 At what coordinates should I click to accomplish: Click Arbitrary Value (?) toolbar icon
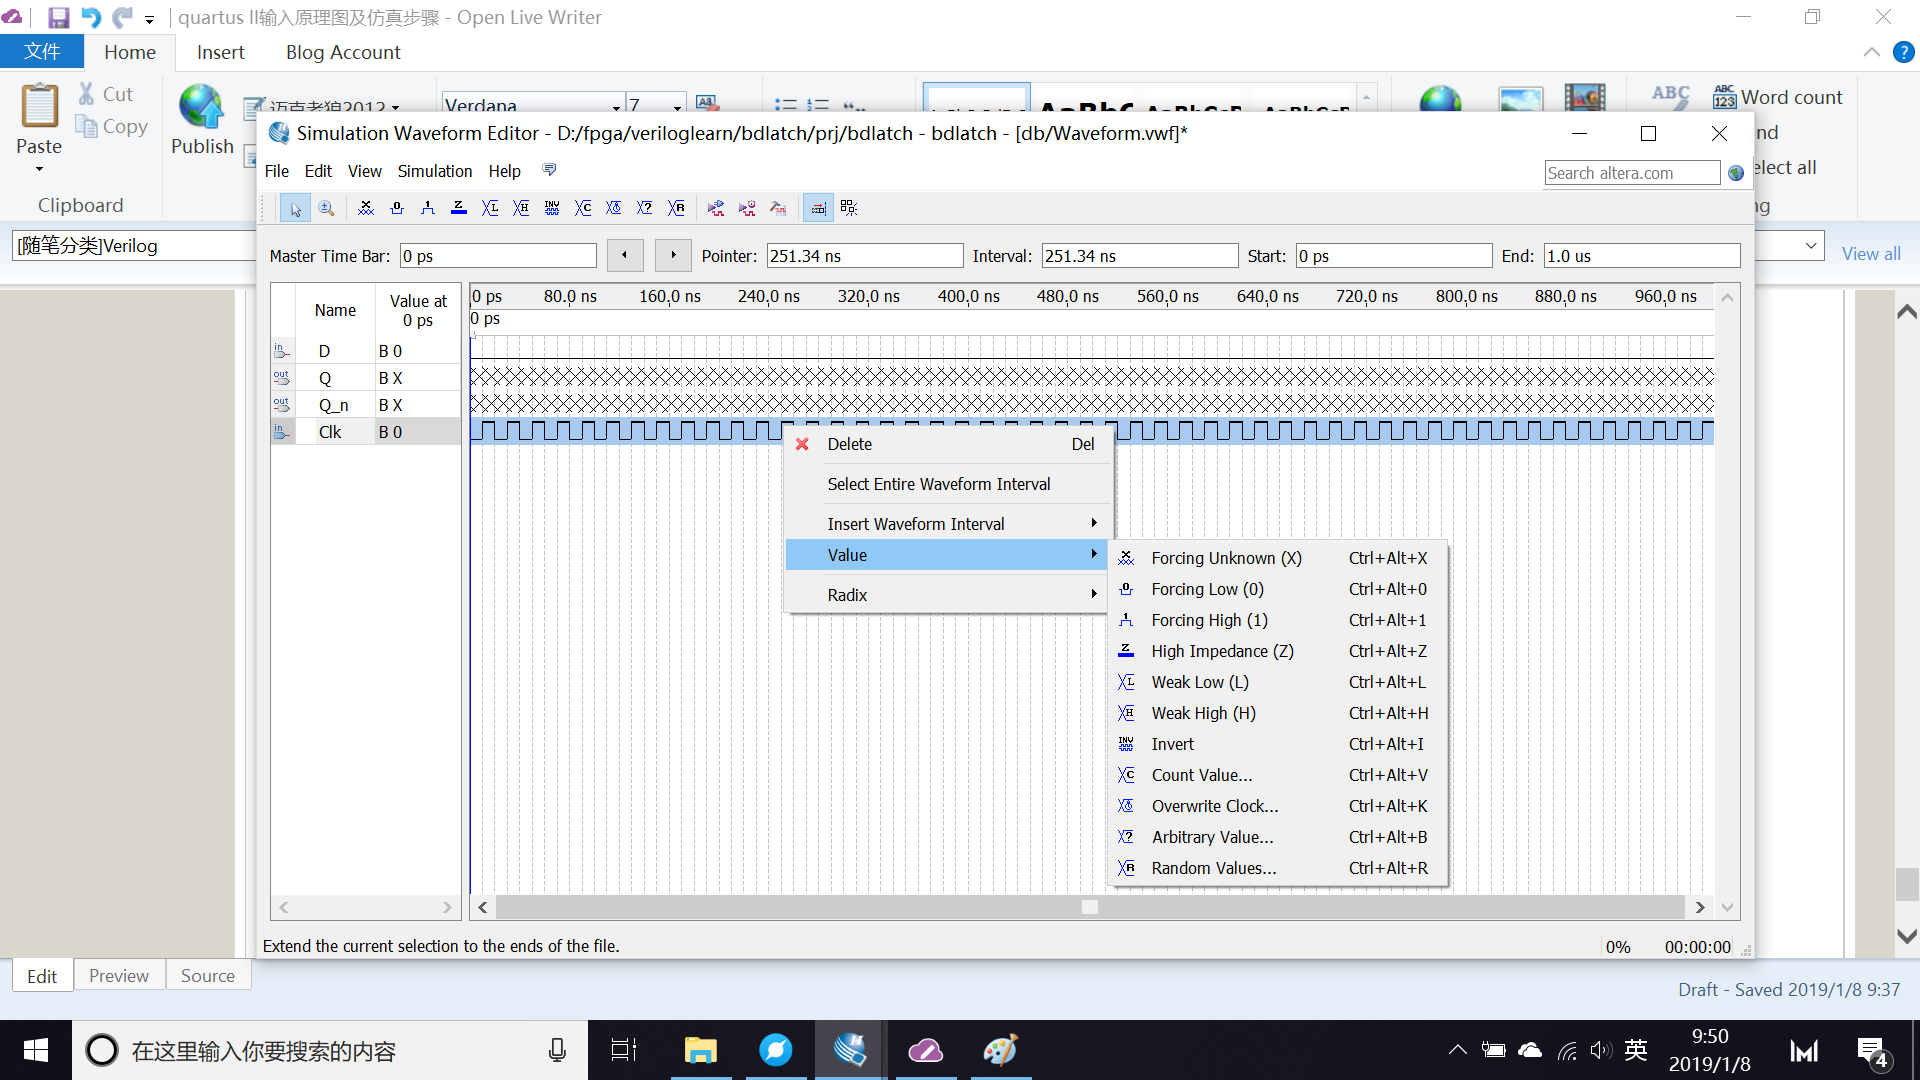pos(645,208)
